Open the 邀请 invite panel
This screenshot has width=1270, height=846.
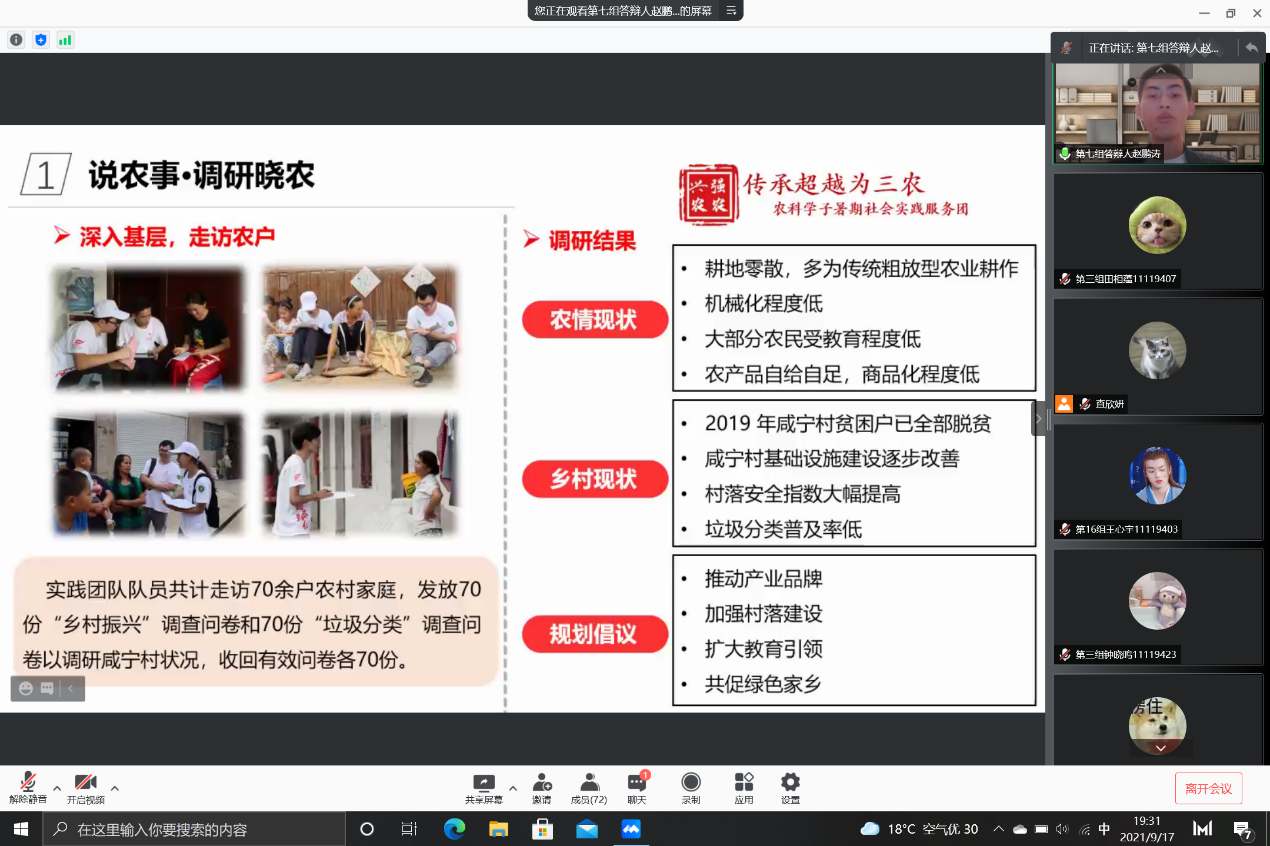pyautogui.click(x=542, y=788)
